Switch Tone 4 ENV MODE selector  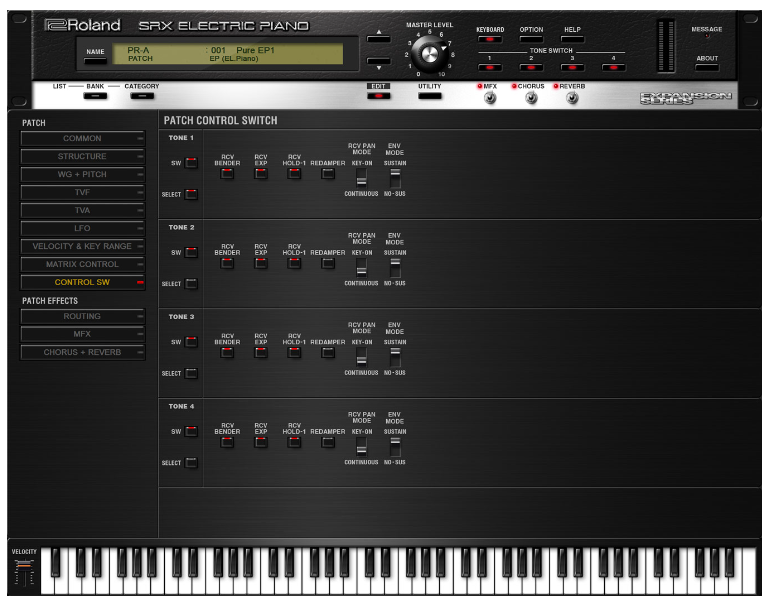395,447
